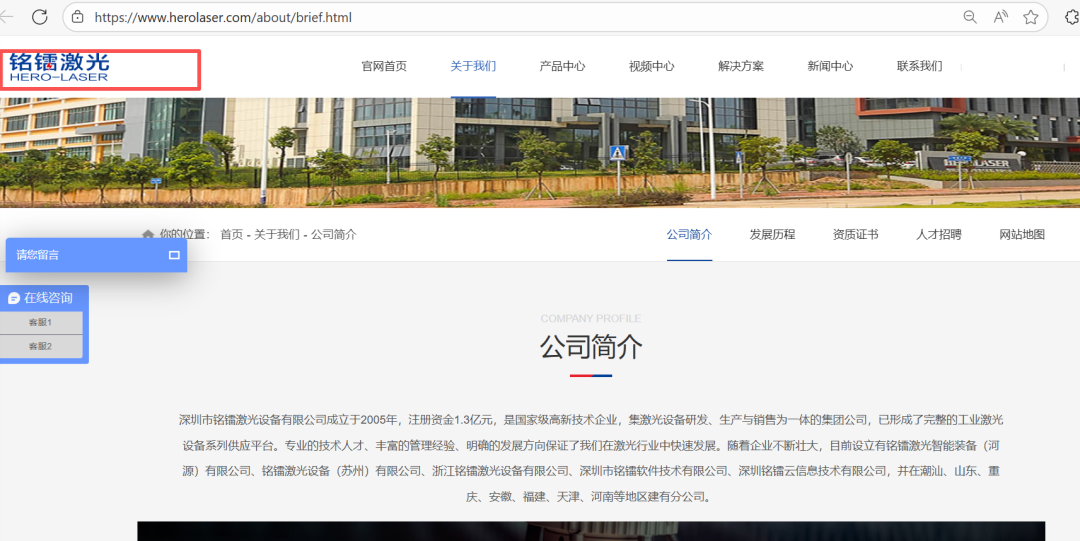
Task: Open the 视频中心 navigation item
Action: (x=652, y=66)
